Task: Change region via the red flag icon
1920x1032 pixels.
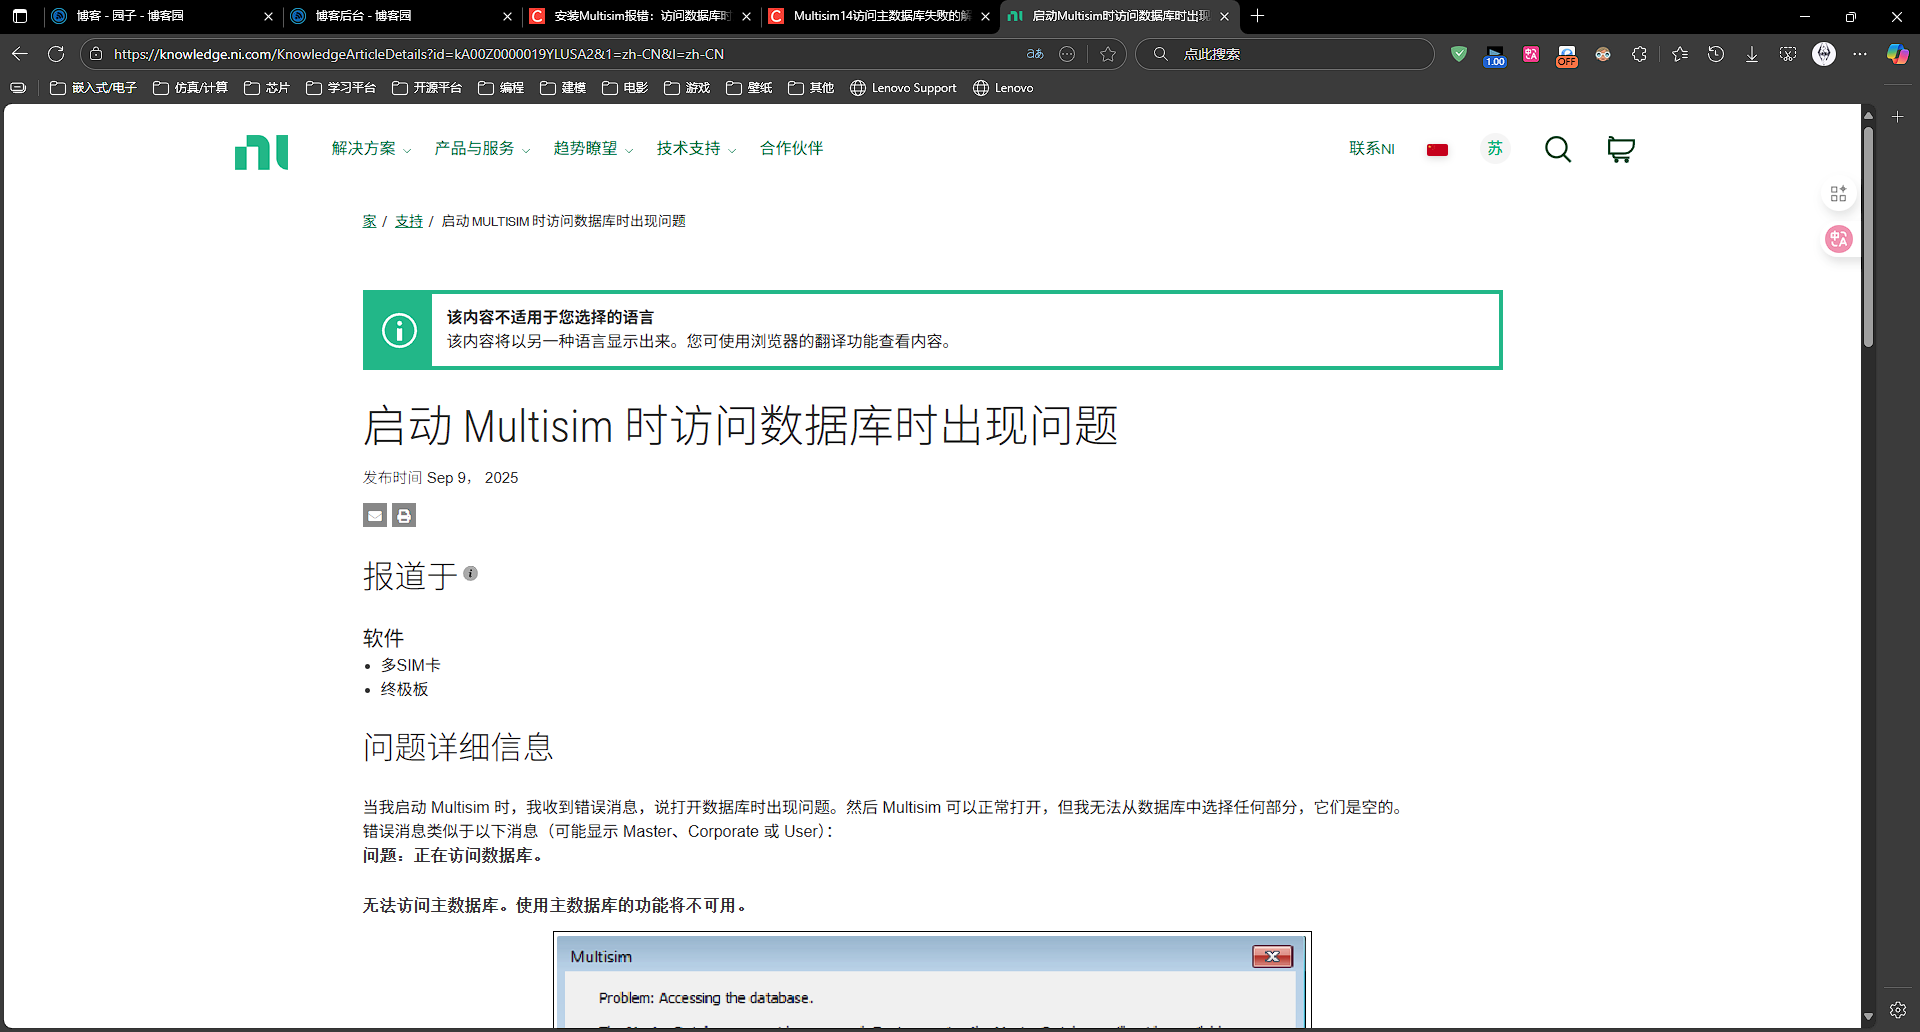Action: tap(1437, 150)
